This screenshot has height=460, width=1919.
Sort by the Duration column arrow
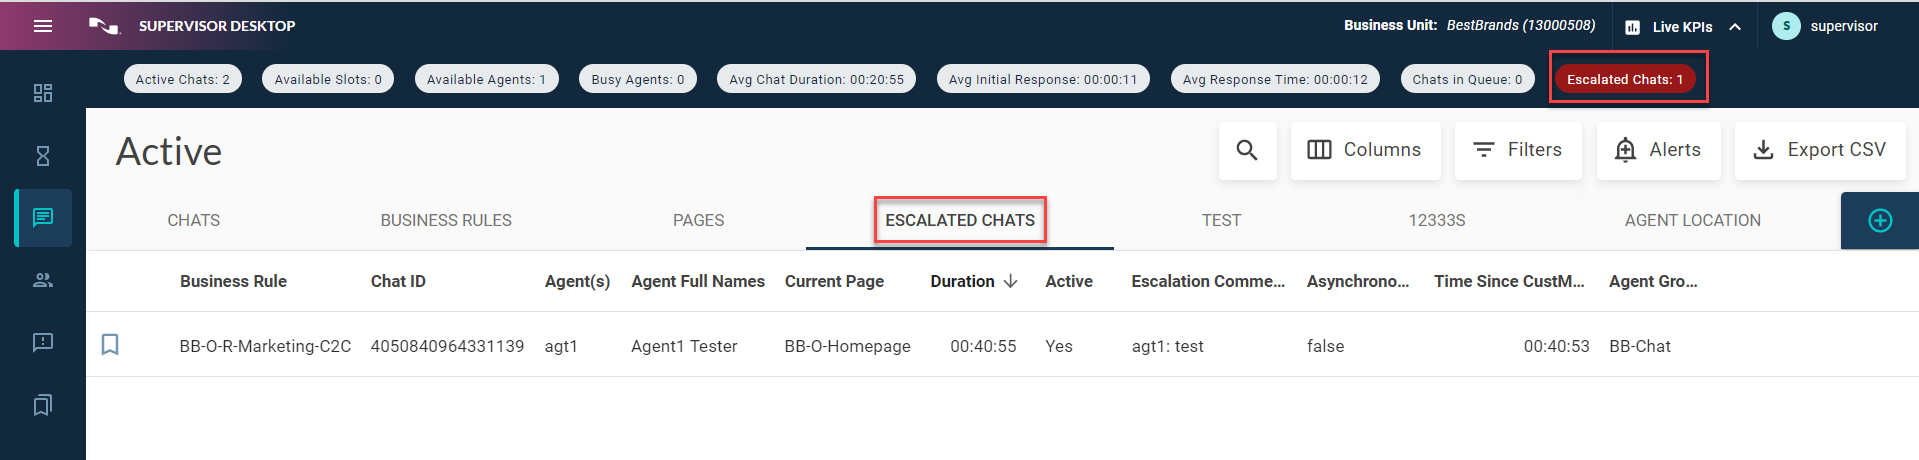click(1011, 281)
